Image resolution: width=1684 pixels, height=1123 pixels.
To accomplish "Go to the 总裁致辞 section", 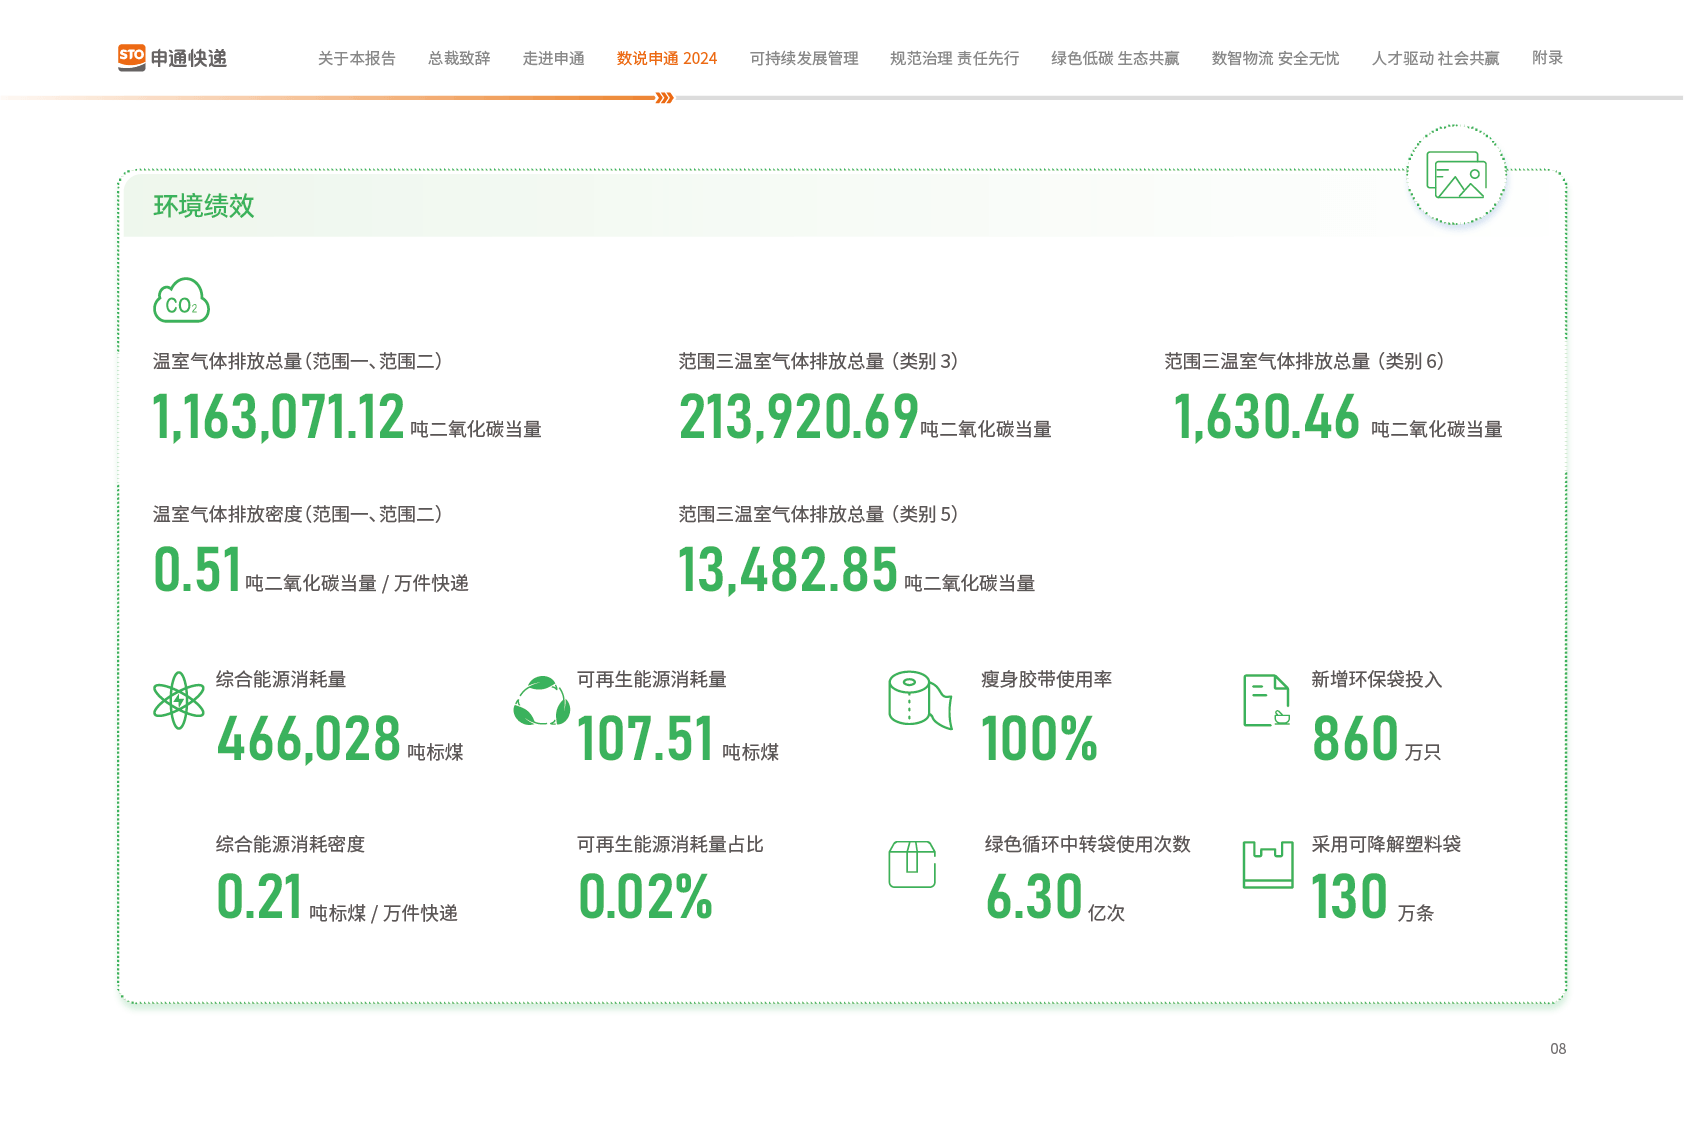I will (x=459, y=58).
